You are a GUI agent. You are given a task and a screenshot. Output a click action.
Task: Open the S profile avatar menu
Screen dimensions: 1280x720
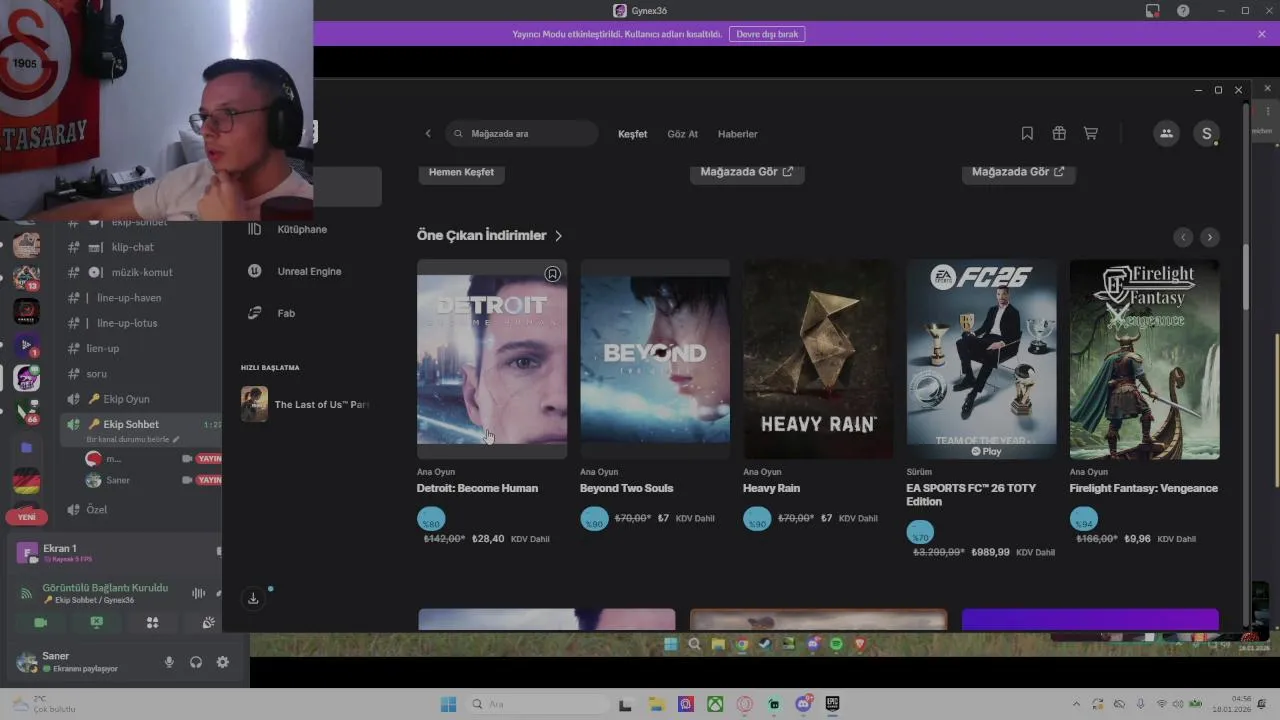1206,133
